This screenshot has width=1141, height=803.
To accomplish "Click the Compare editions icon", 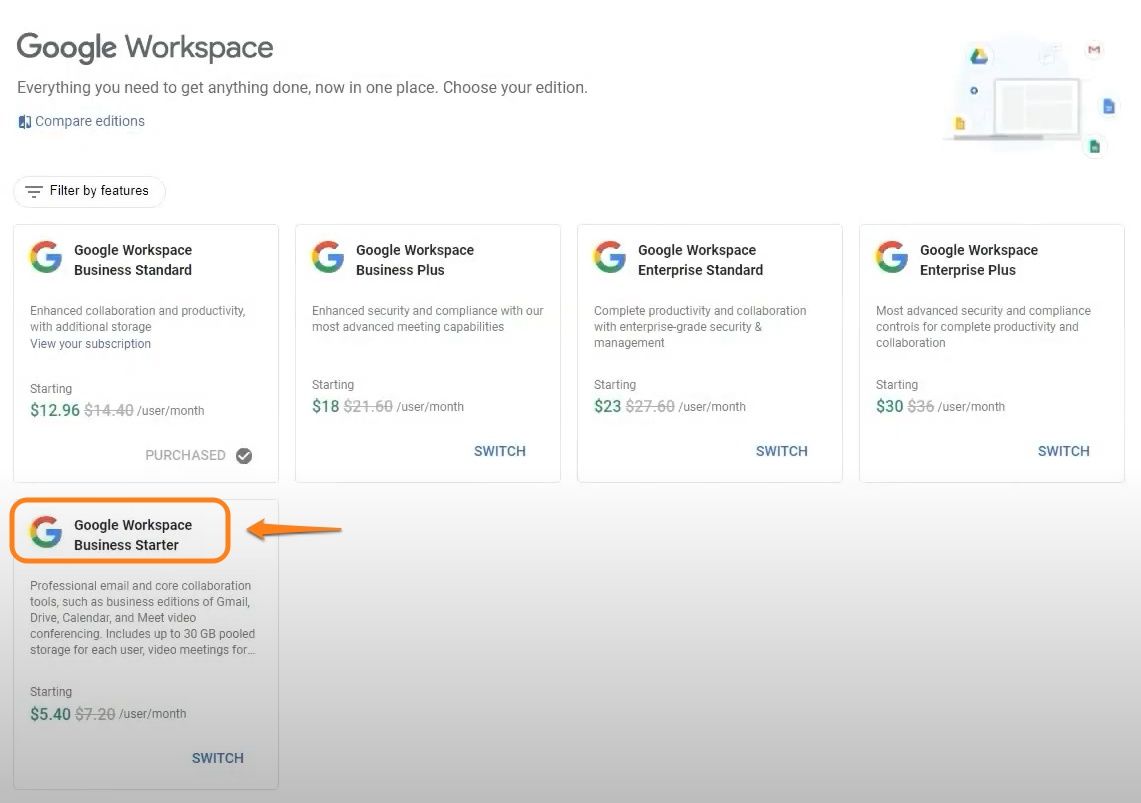I will (x=25, y=122).
